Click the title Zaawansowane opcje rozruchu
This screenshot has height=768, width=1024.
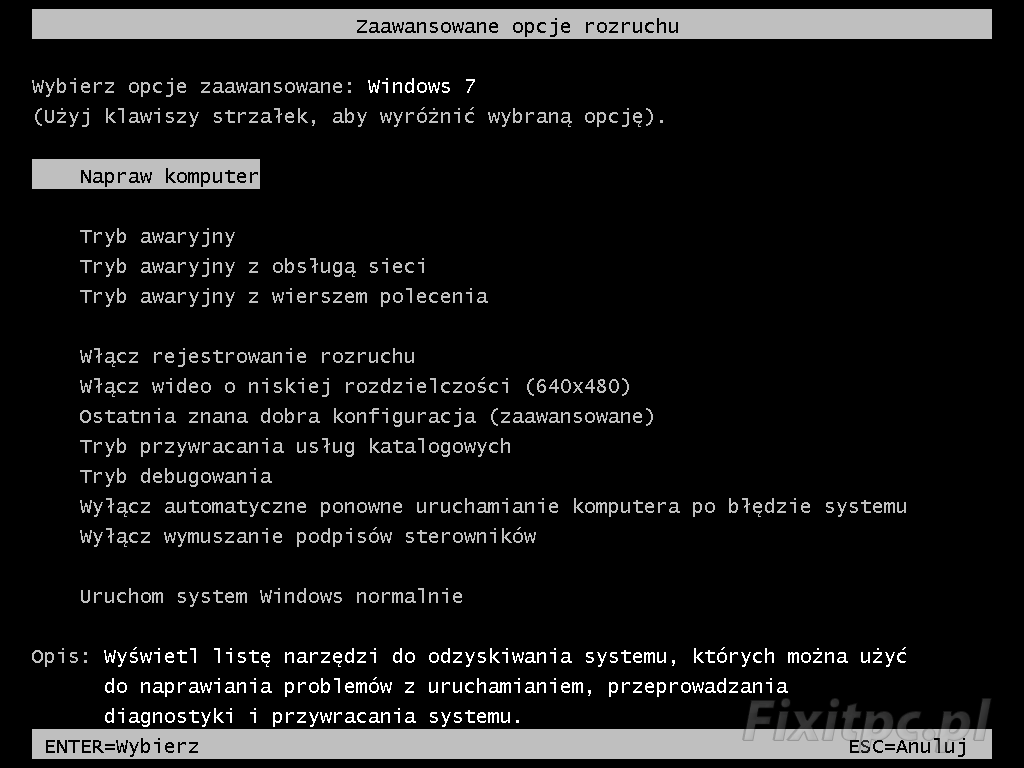517,26
